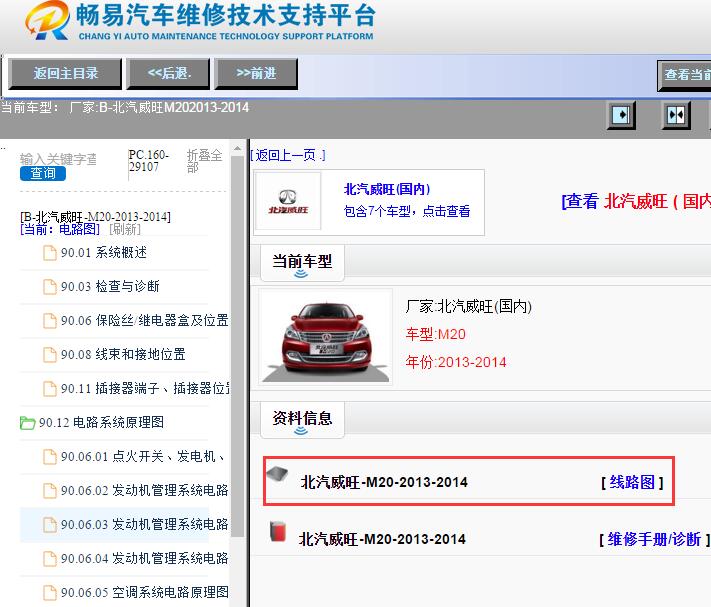711x607 pixels.
Task: Click the document icon beside 90.03 检查与诊断
Action: [49, 287]
